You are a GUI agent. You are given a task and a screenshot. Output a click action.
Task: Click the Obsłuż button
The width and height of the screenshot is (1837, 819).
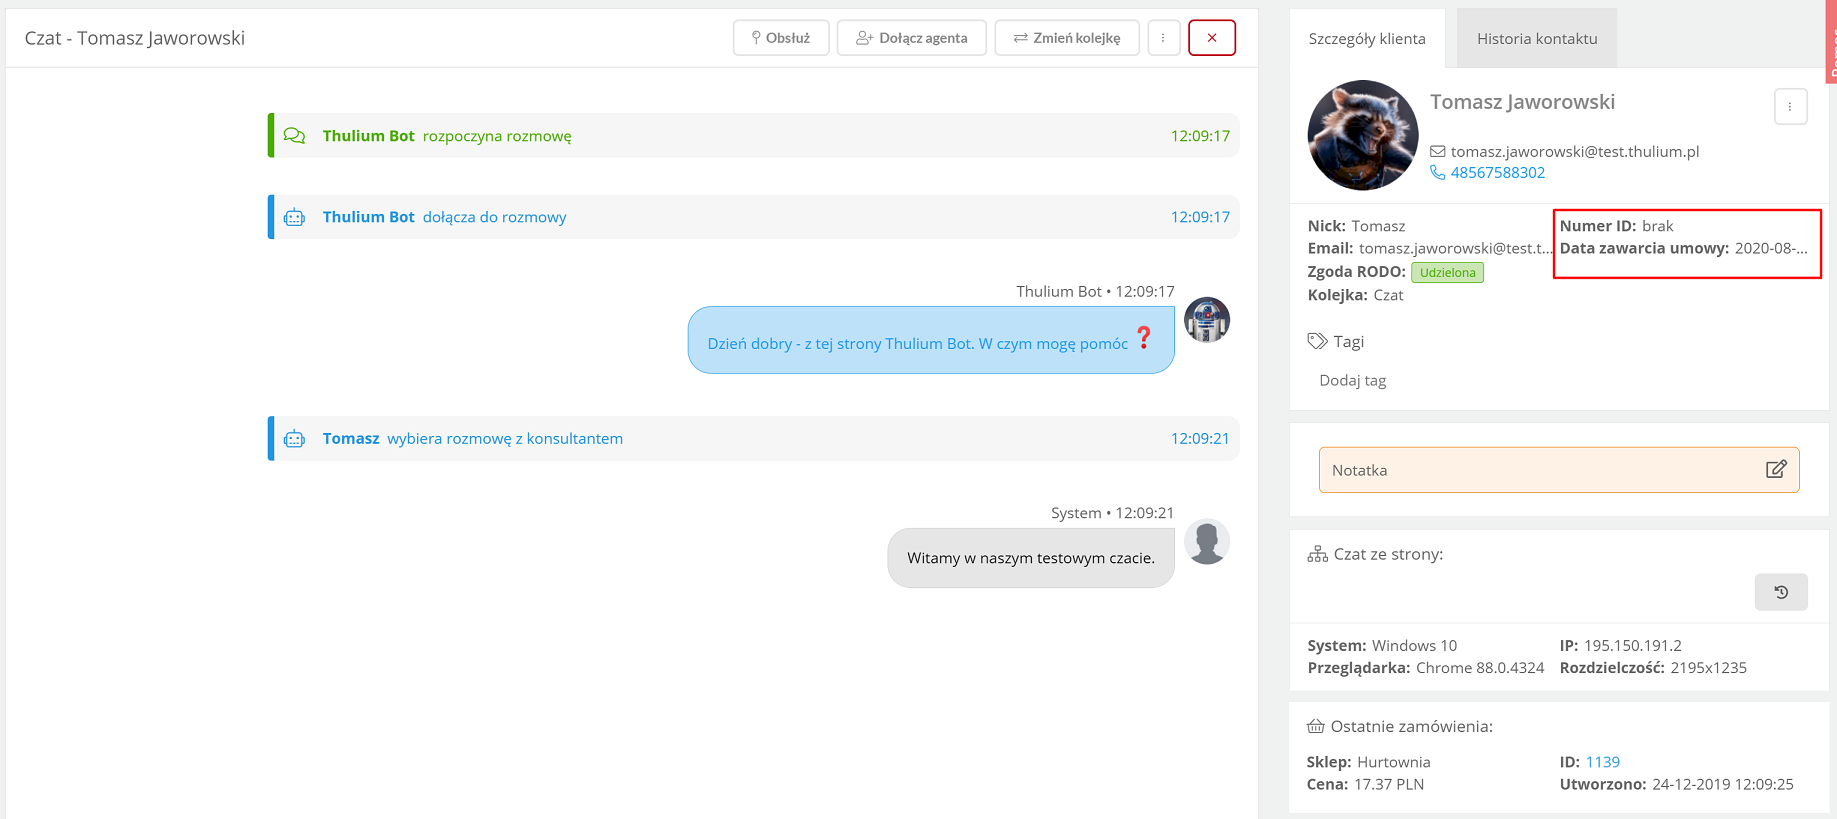[x=781, y=38]
